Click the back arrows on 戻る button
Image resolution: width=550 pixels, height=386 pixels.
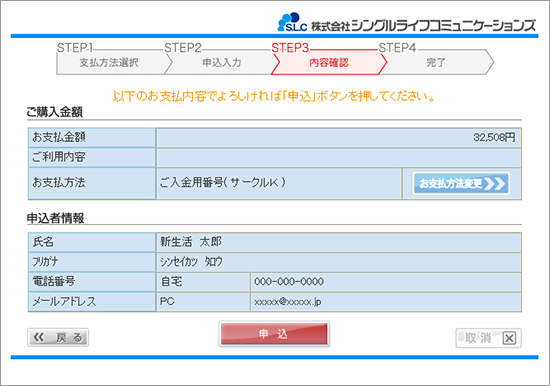click(39, 338)
